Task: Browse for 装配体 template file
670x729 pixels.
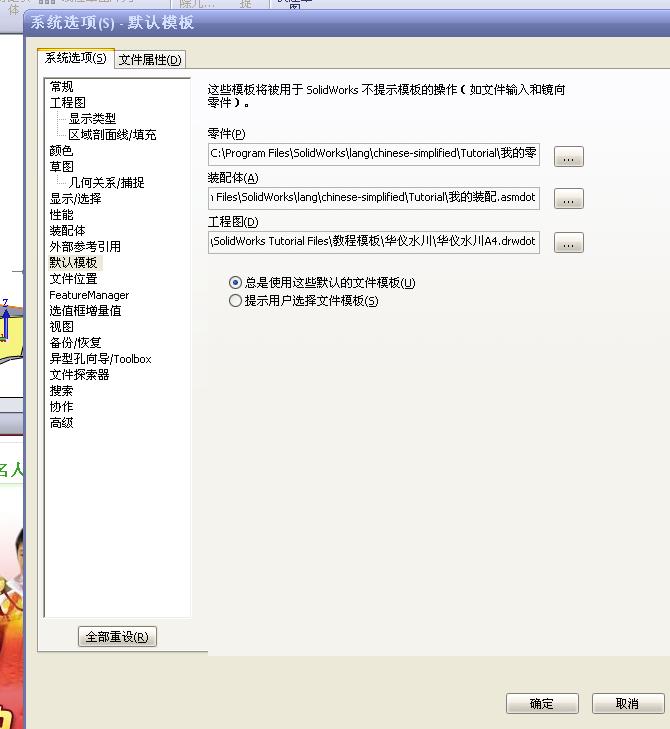Action: pyautogui.click(x=569, y=199)
